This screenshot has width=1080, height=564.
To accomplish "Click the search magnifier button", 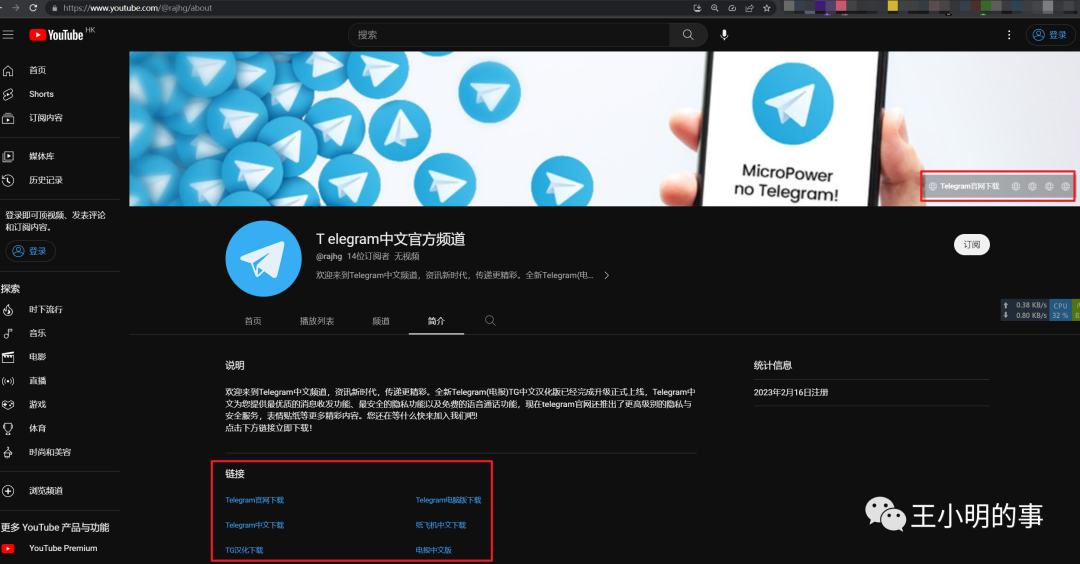I will [688, 34].
